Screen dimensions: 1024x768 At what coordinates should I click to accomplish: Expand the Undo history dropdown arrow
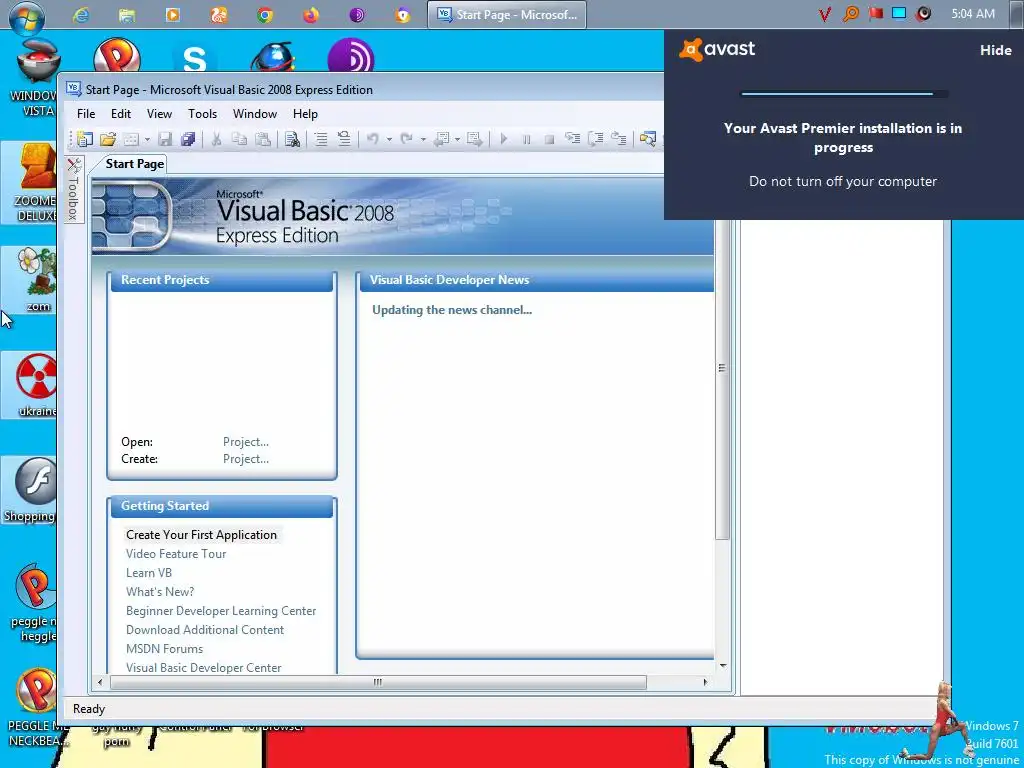[389, 139]
